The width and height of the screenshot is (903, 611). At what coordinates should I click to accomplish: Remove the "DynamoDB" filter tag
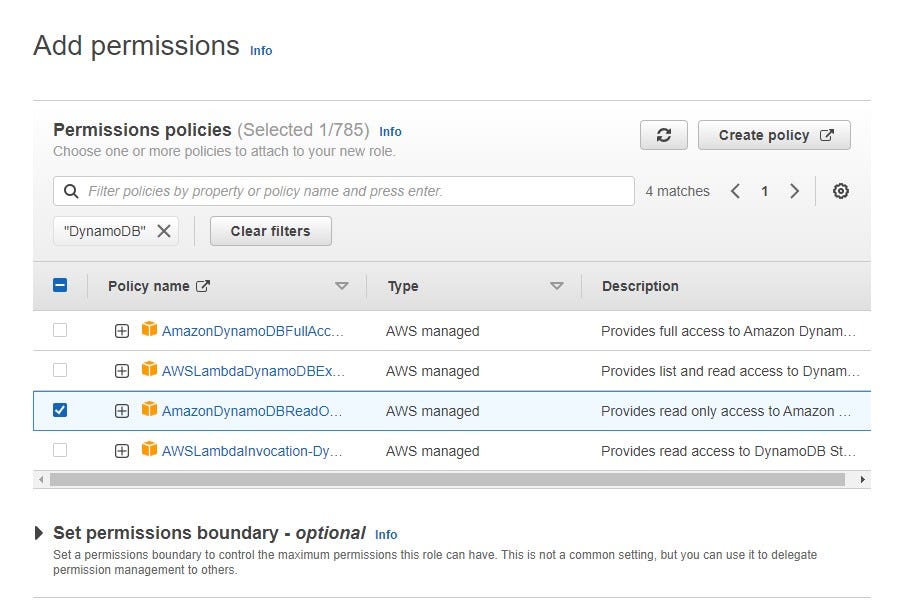[x=164, y=231]
